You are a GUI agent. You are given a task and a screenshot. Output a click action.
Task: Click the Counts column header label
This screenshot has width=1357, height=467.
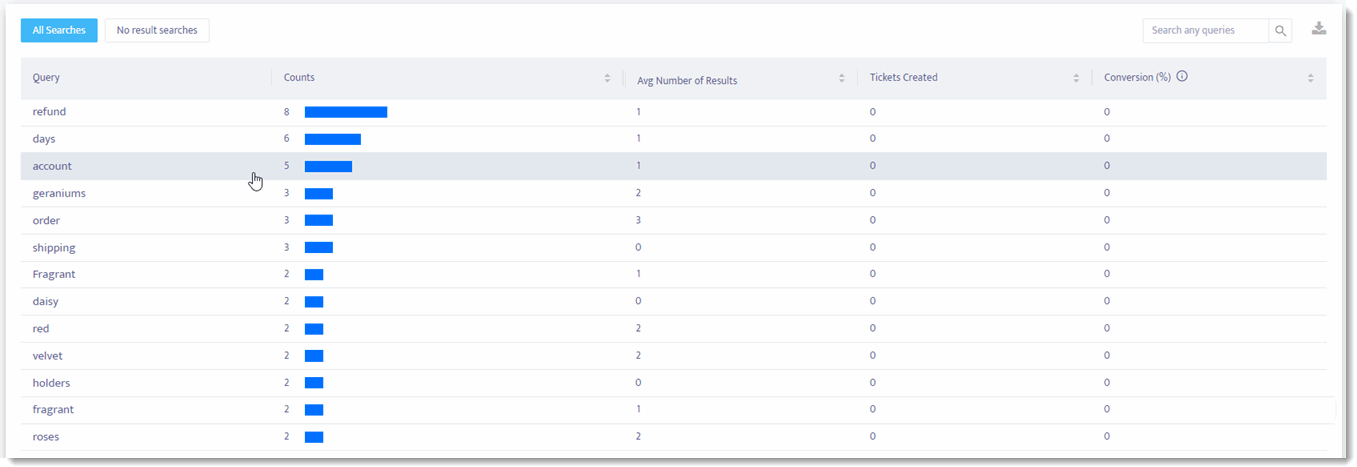pyautogui.click(x=299, y=77)
